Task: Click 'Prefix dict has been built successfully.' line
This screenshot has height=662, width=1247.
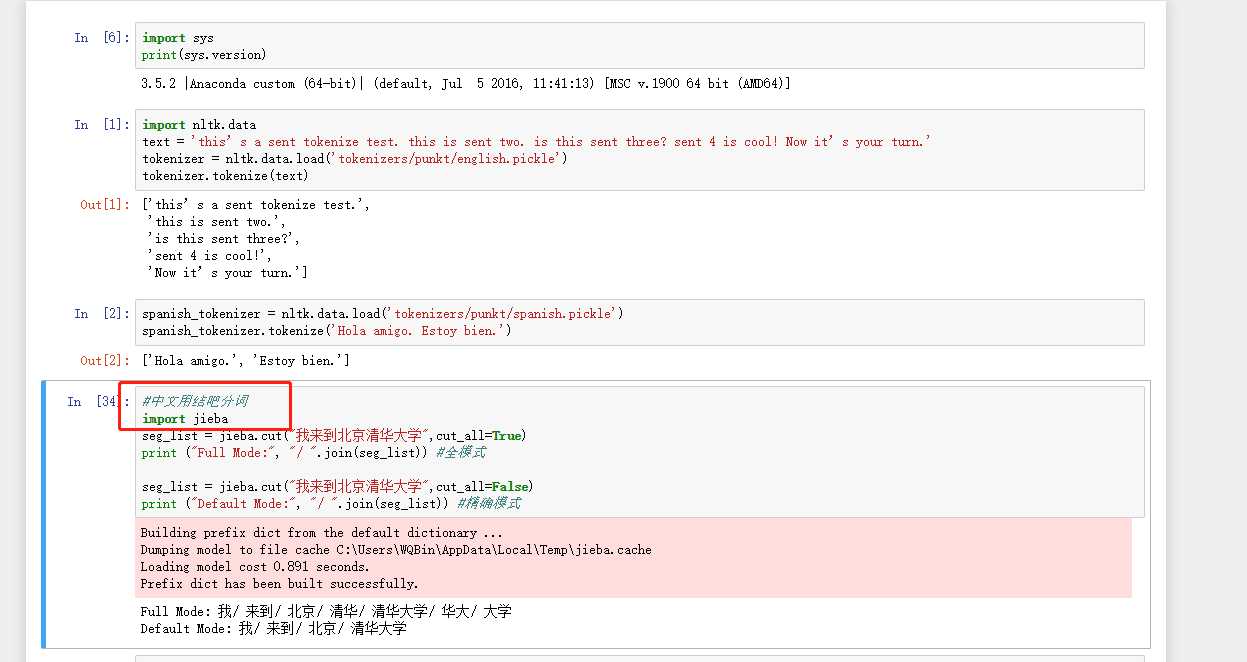Action: (280, 584)
